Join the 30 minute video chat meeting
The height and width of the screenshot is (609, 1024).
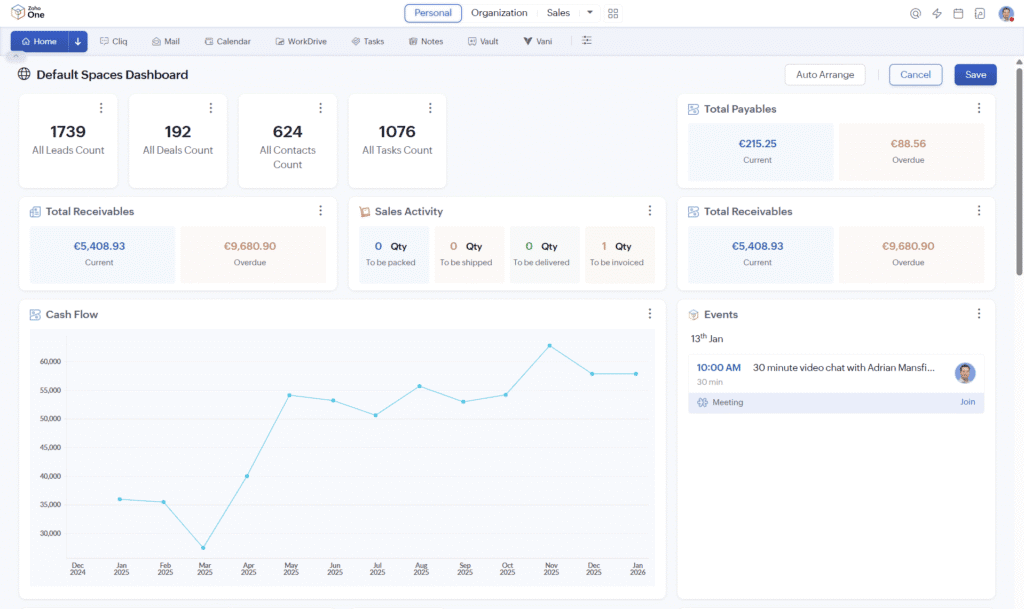(x=967, y=402)
